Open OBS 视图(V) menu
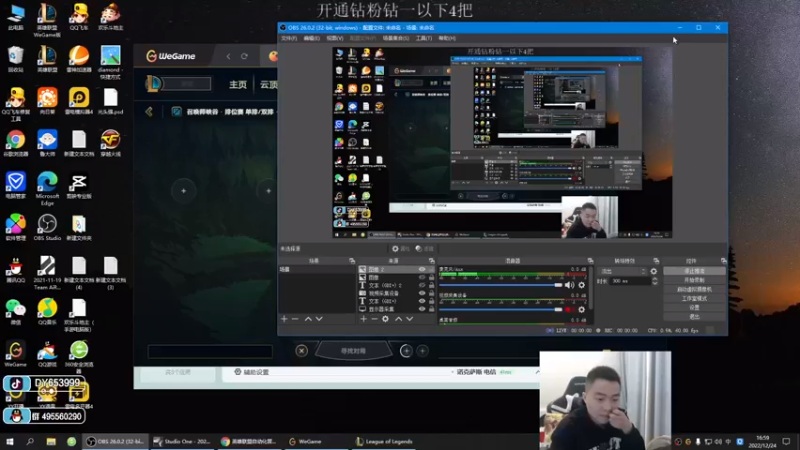 point(335,38)
